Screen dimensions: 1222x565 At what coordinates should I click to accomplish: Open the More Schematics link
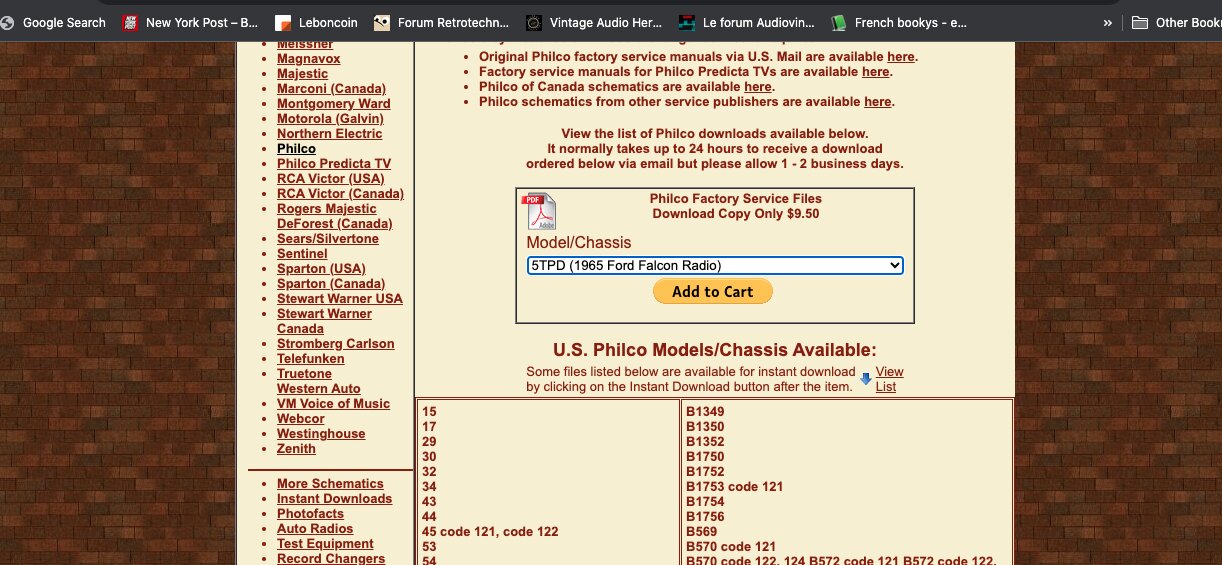point(330,484)
